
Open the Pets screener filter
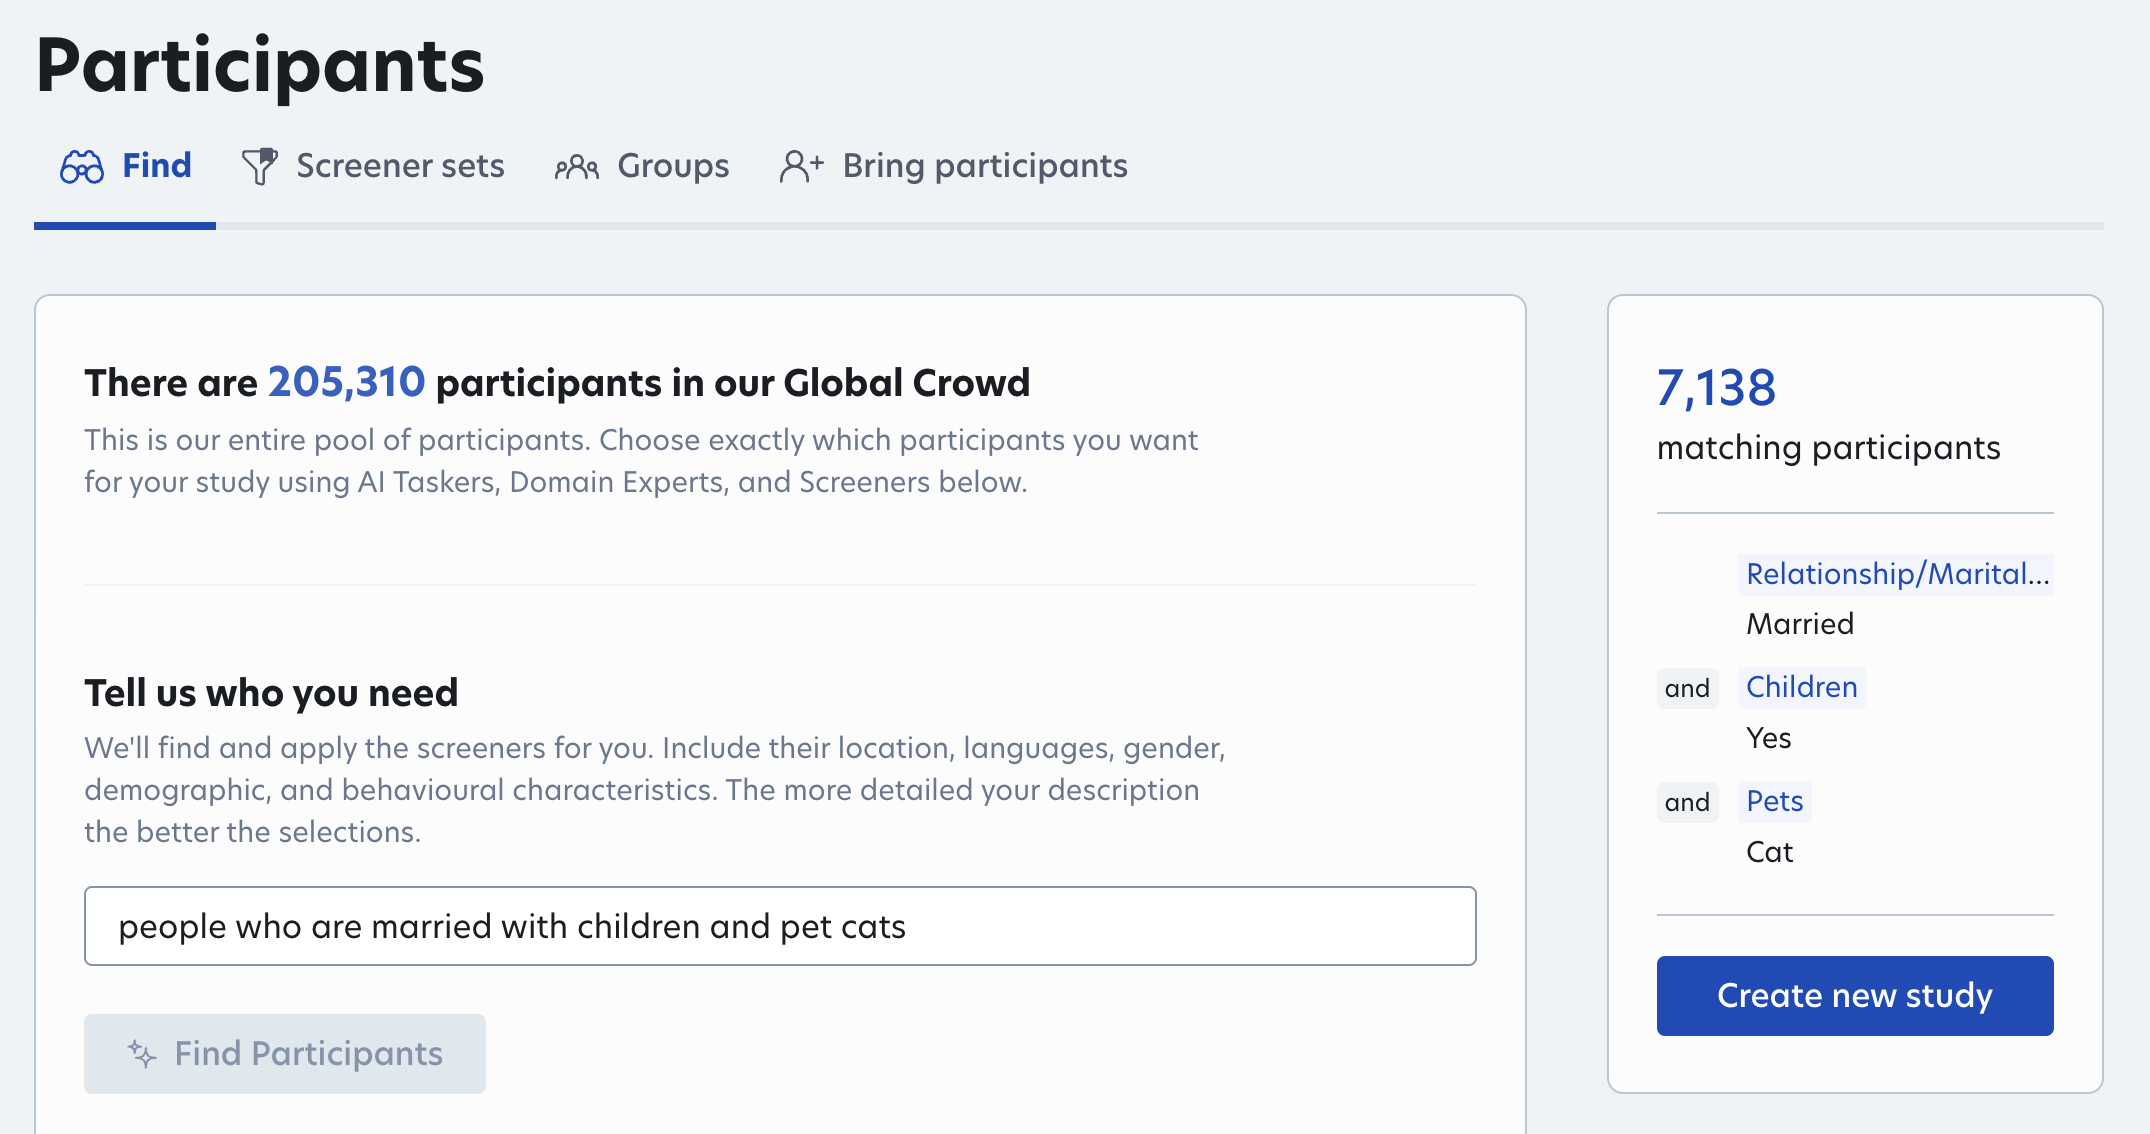click(1774, 801)
